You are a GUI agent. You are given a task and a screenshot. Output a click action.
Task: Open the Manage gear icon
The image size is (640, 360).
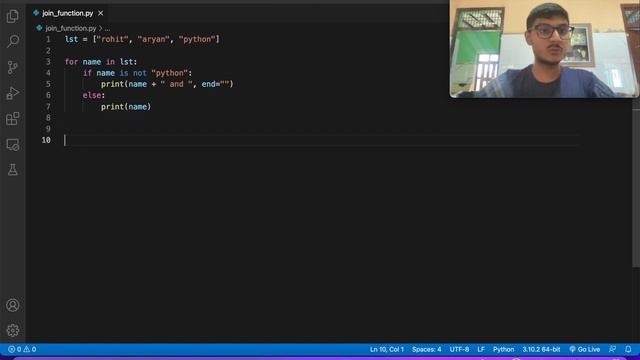pyautogui.click(x=13, y=330)
